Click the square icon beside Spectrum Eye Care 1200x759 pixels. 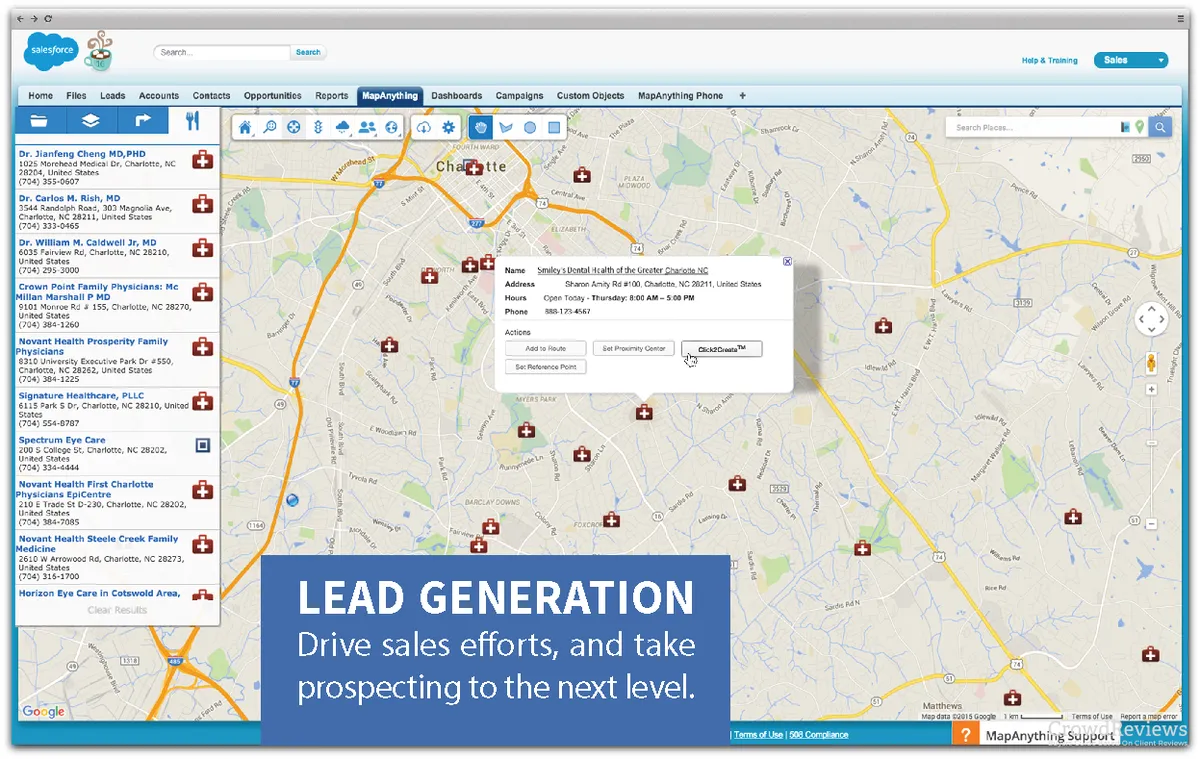203,445
